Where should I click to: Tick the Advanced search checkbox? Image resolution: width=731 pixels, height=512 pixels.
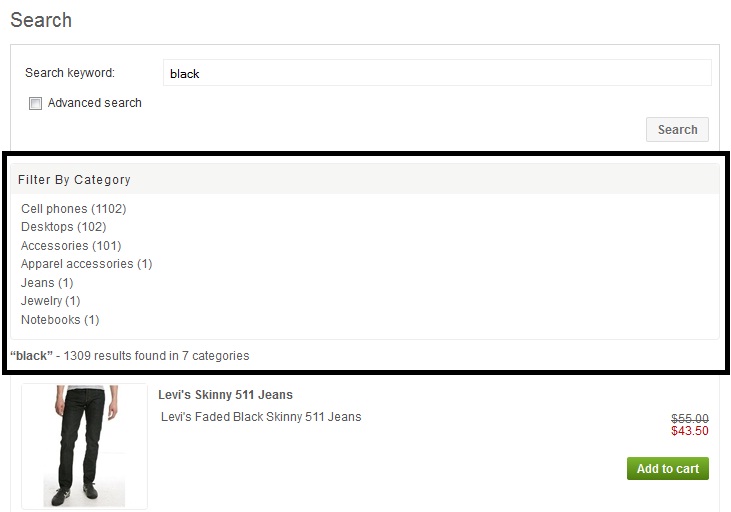click(x=35, y=103)
